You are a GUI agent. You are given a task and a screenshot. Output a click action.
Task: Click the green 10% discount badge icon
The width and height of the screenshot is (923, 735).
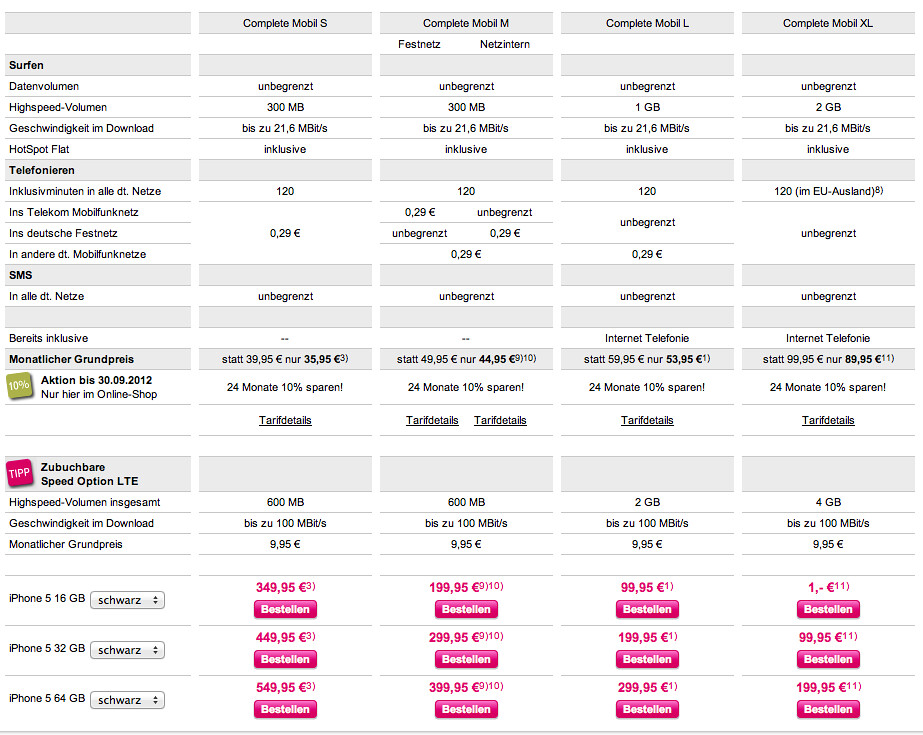click(x=19, y=386)
